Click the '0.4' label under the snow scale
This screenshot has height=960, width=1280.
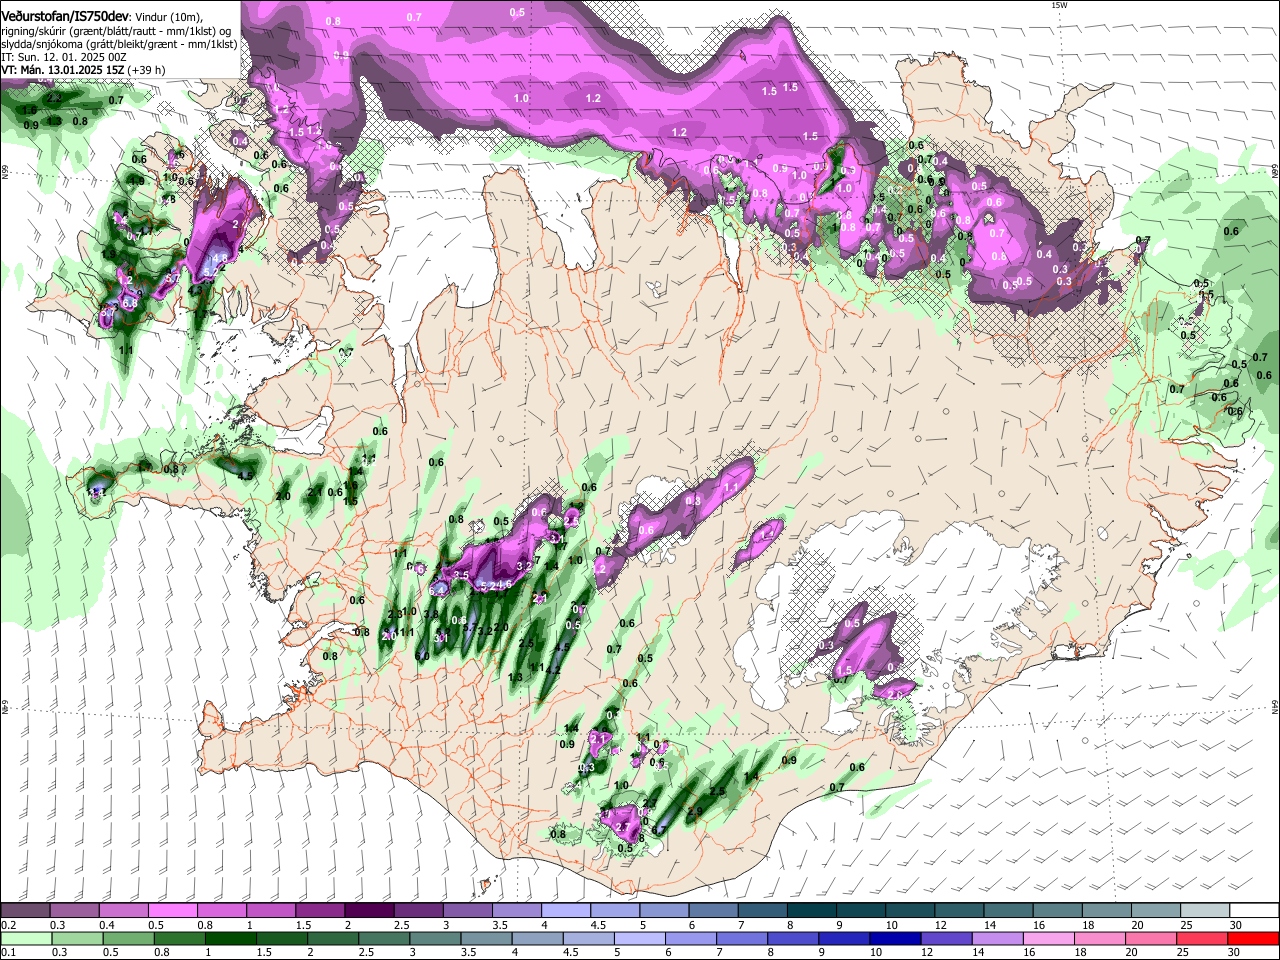pyautogui.click(x=107, y=925)
